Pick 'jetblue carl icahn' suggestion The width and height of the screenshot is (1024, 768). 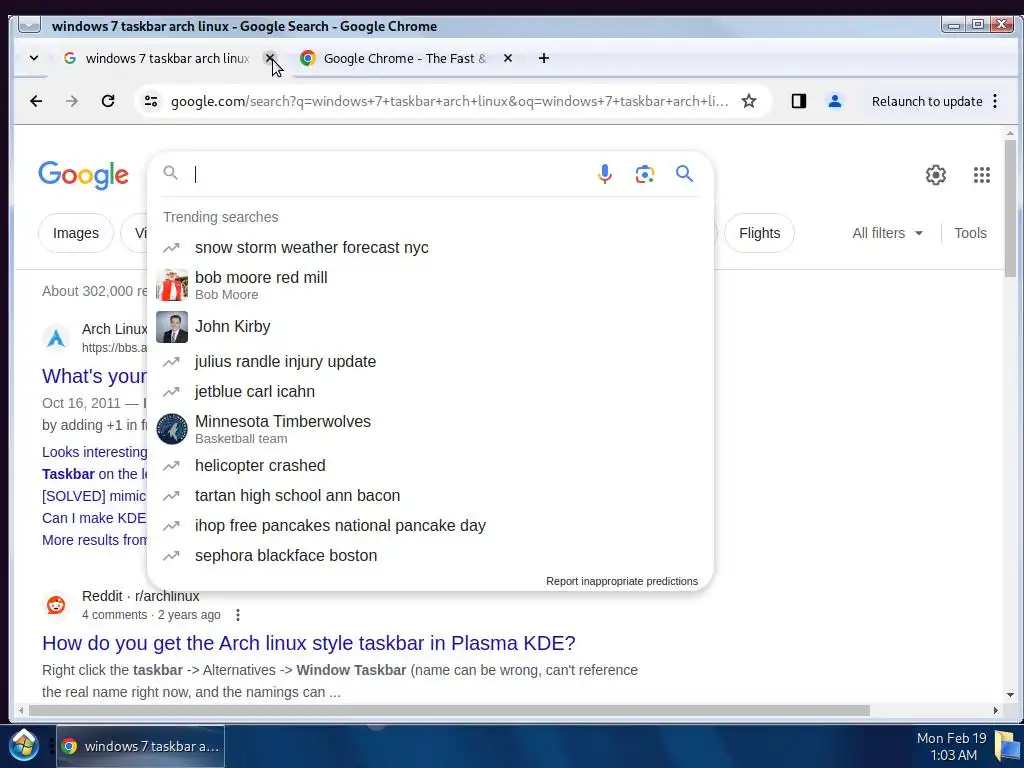[430, 391]
